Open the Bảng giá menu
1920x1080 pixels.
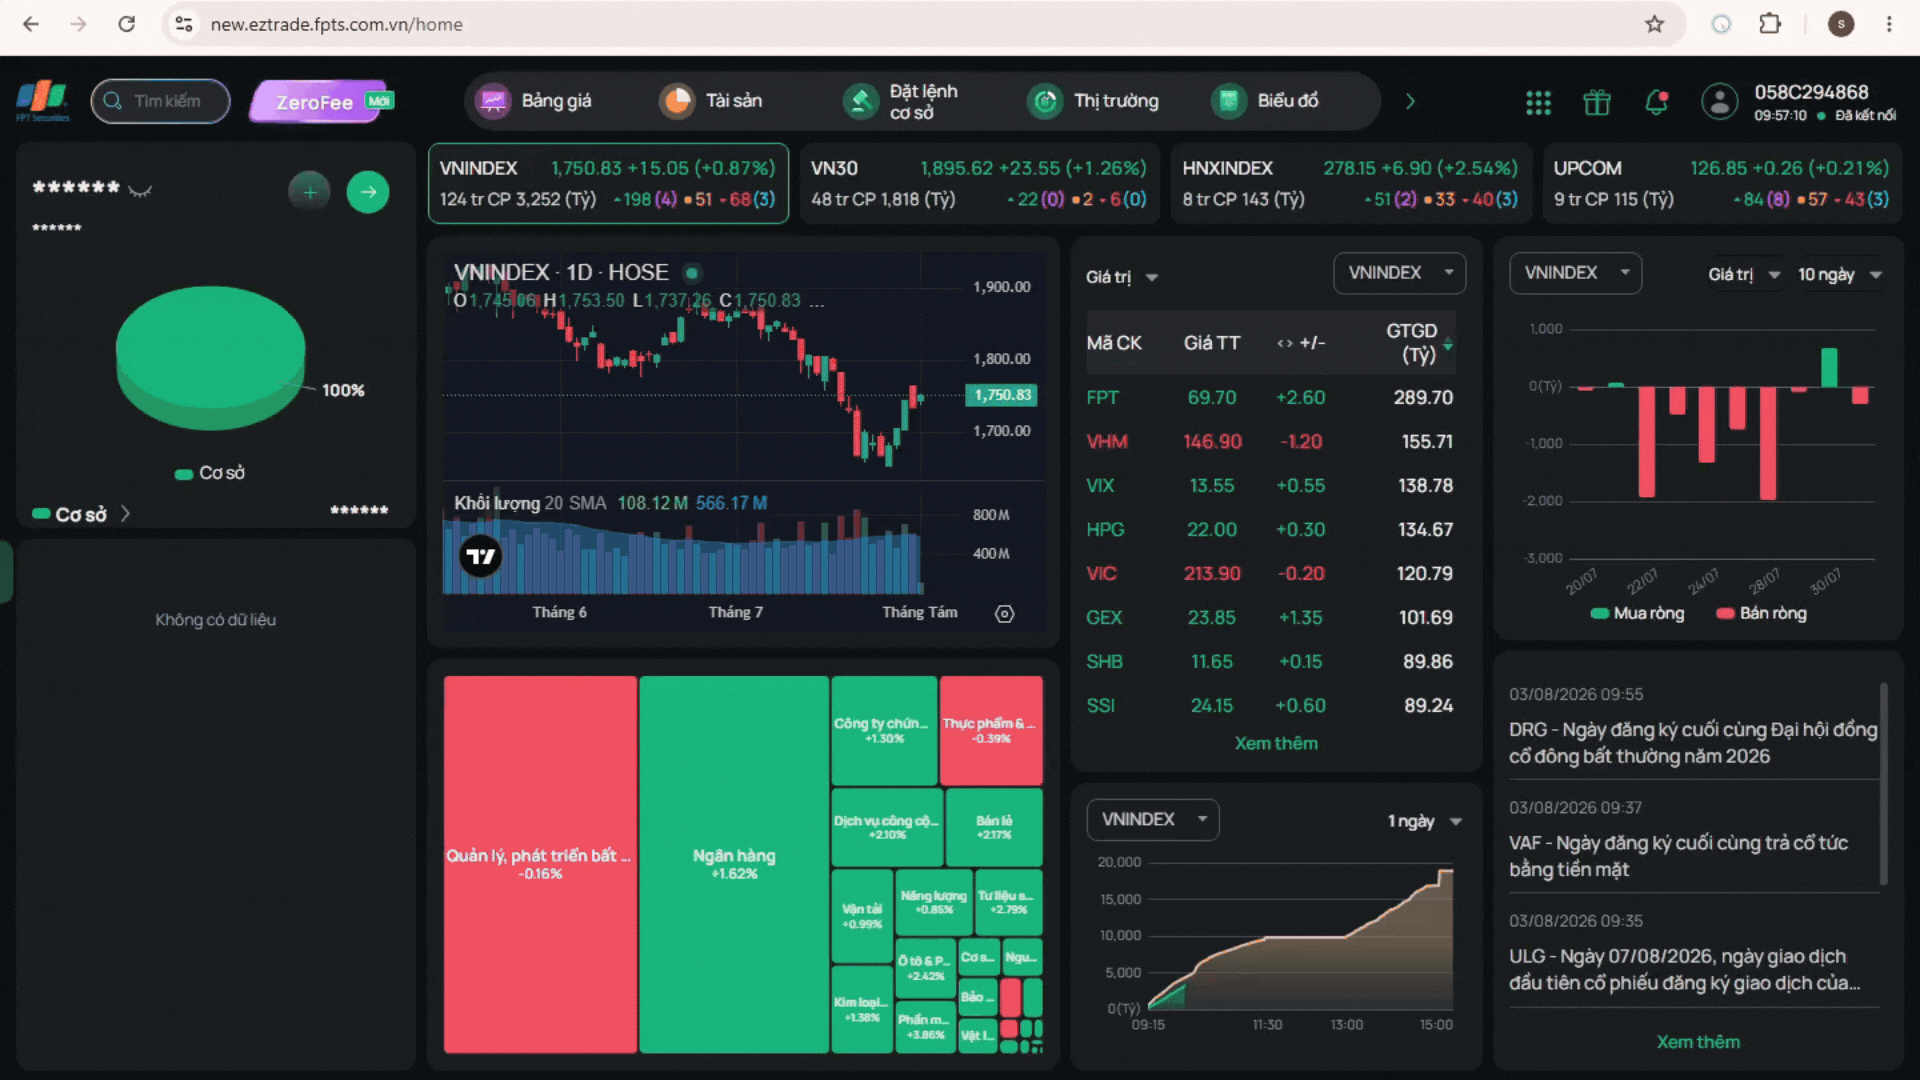[534, 101]
